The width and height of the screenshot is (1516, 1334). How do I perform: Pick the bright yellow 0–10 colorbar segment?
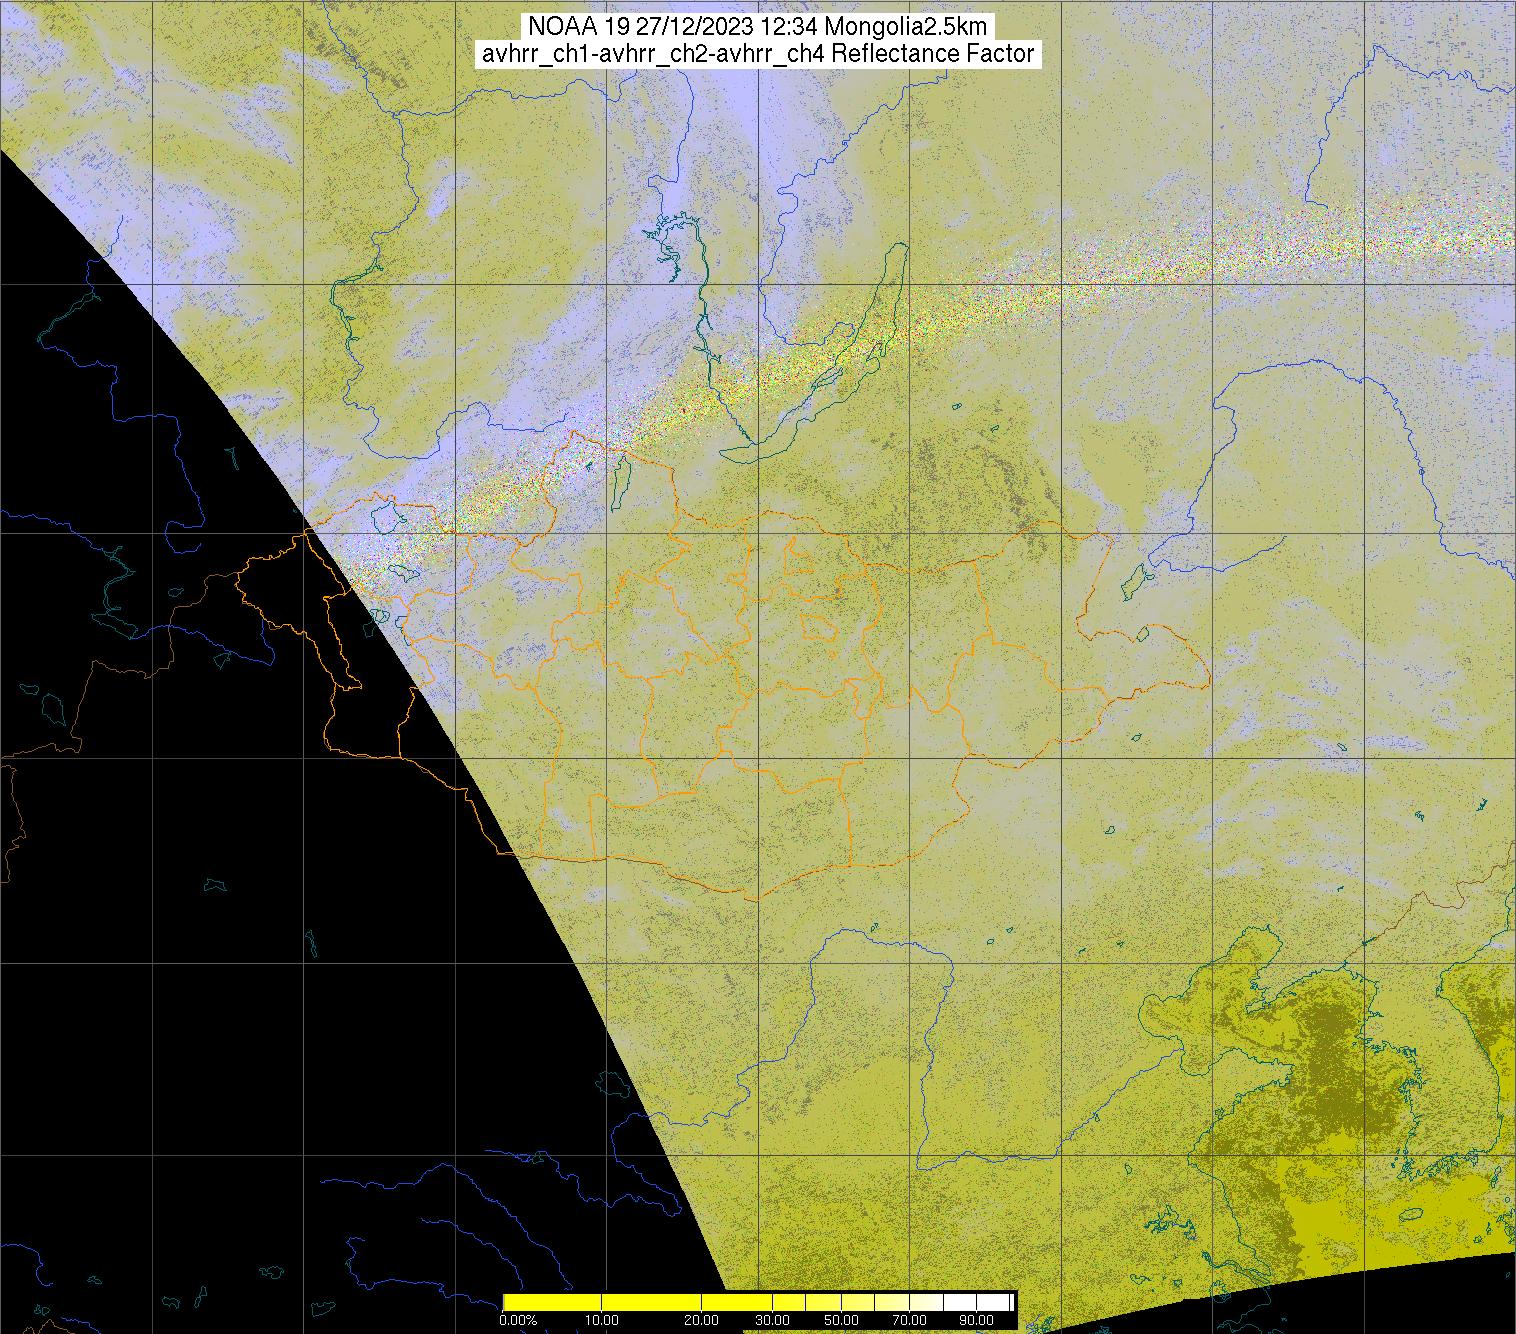coord(552,1302)
